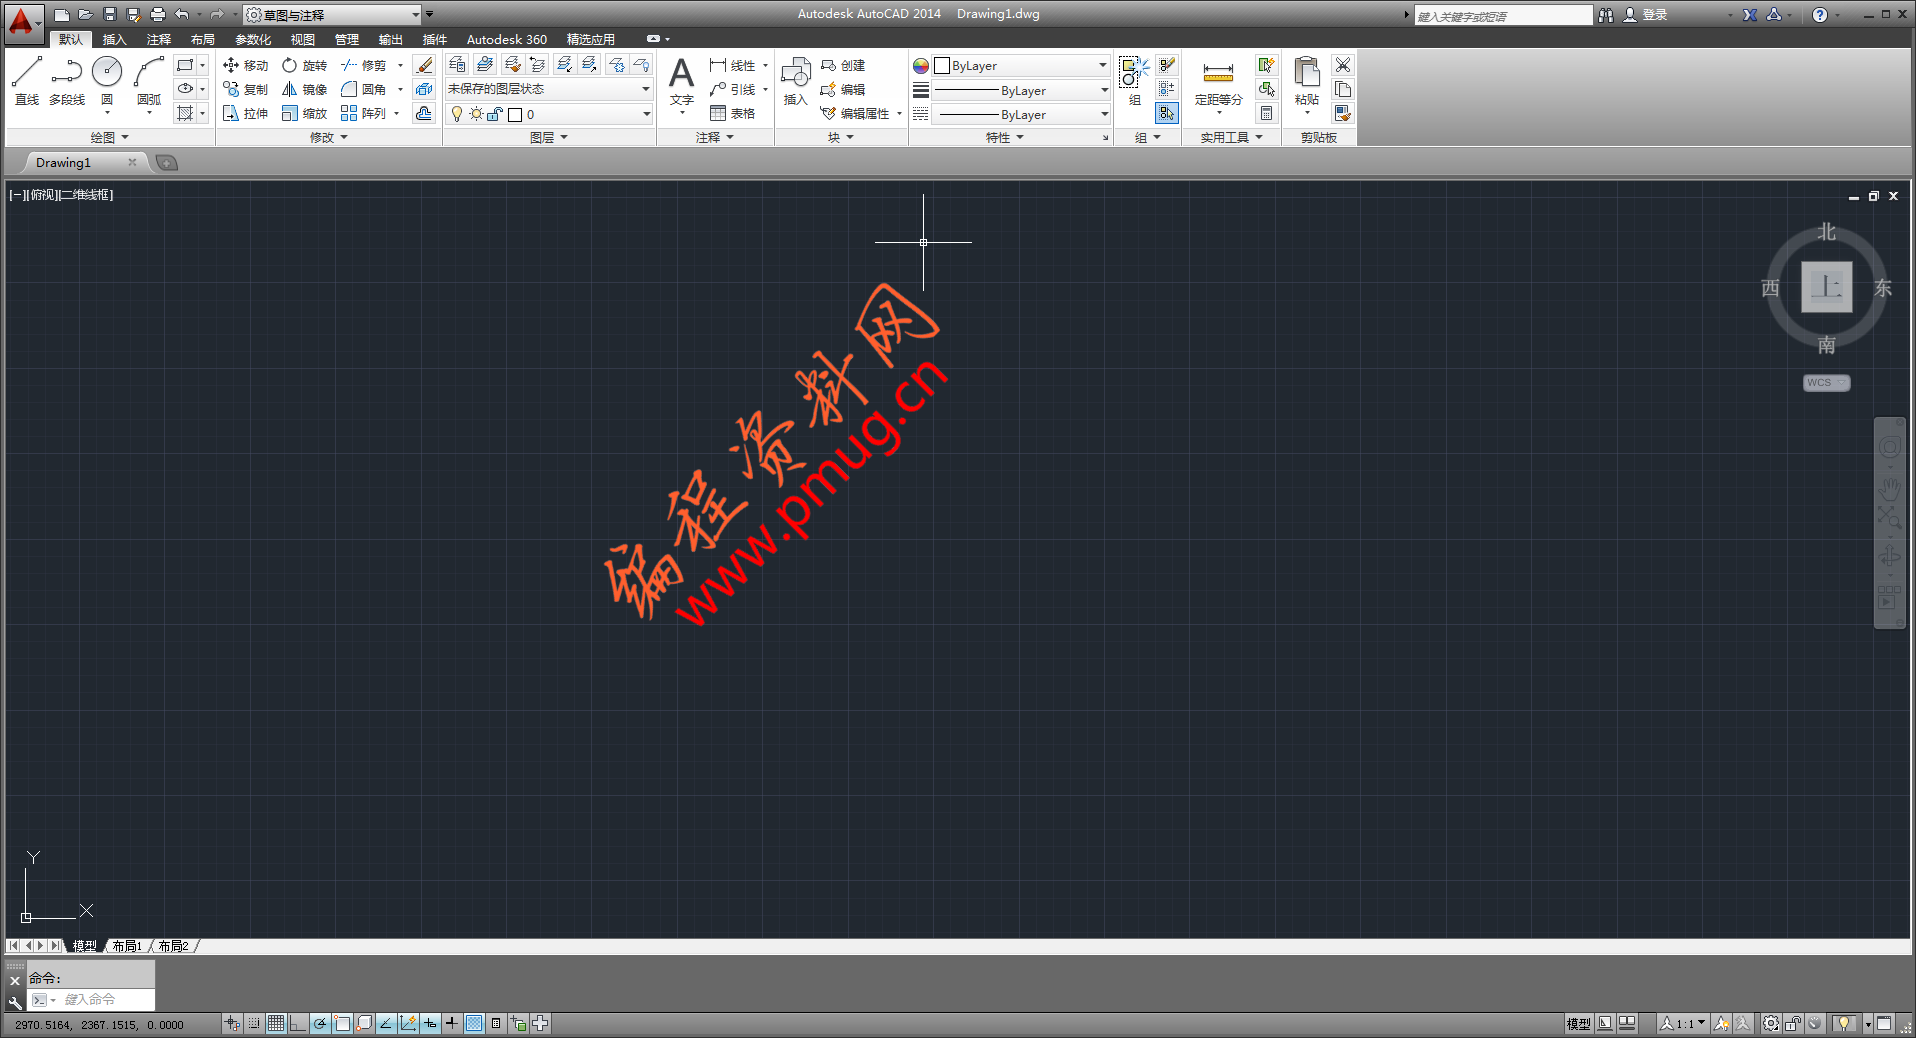Switch to the 插入 ribbon tab
1916x1038 pixels.
coord(115,39)
